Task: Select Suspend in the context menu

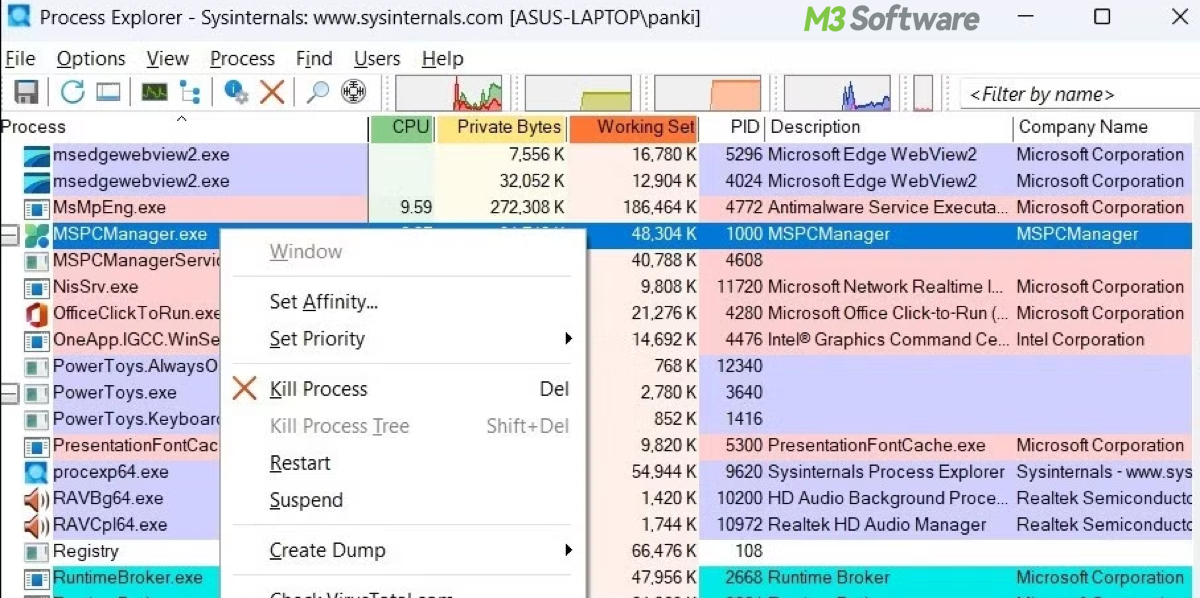Action: pos(402,500)
